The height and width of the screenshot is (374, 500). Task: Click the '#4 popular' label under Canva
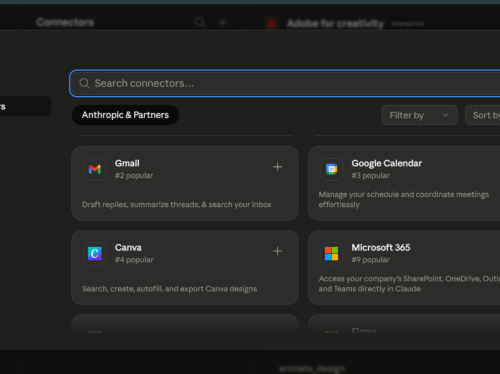[134, 260]
